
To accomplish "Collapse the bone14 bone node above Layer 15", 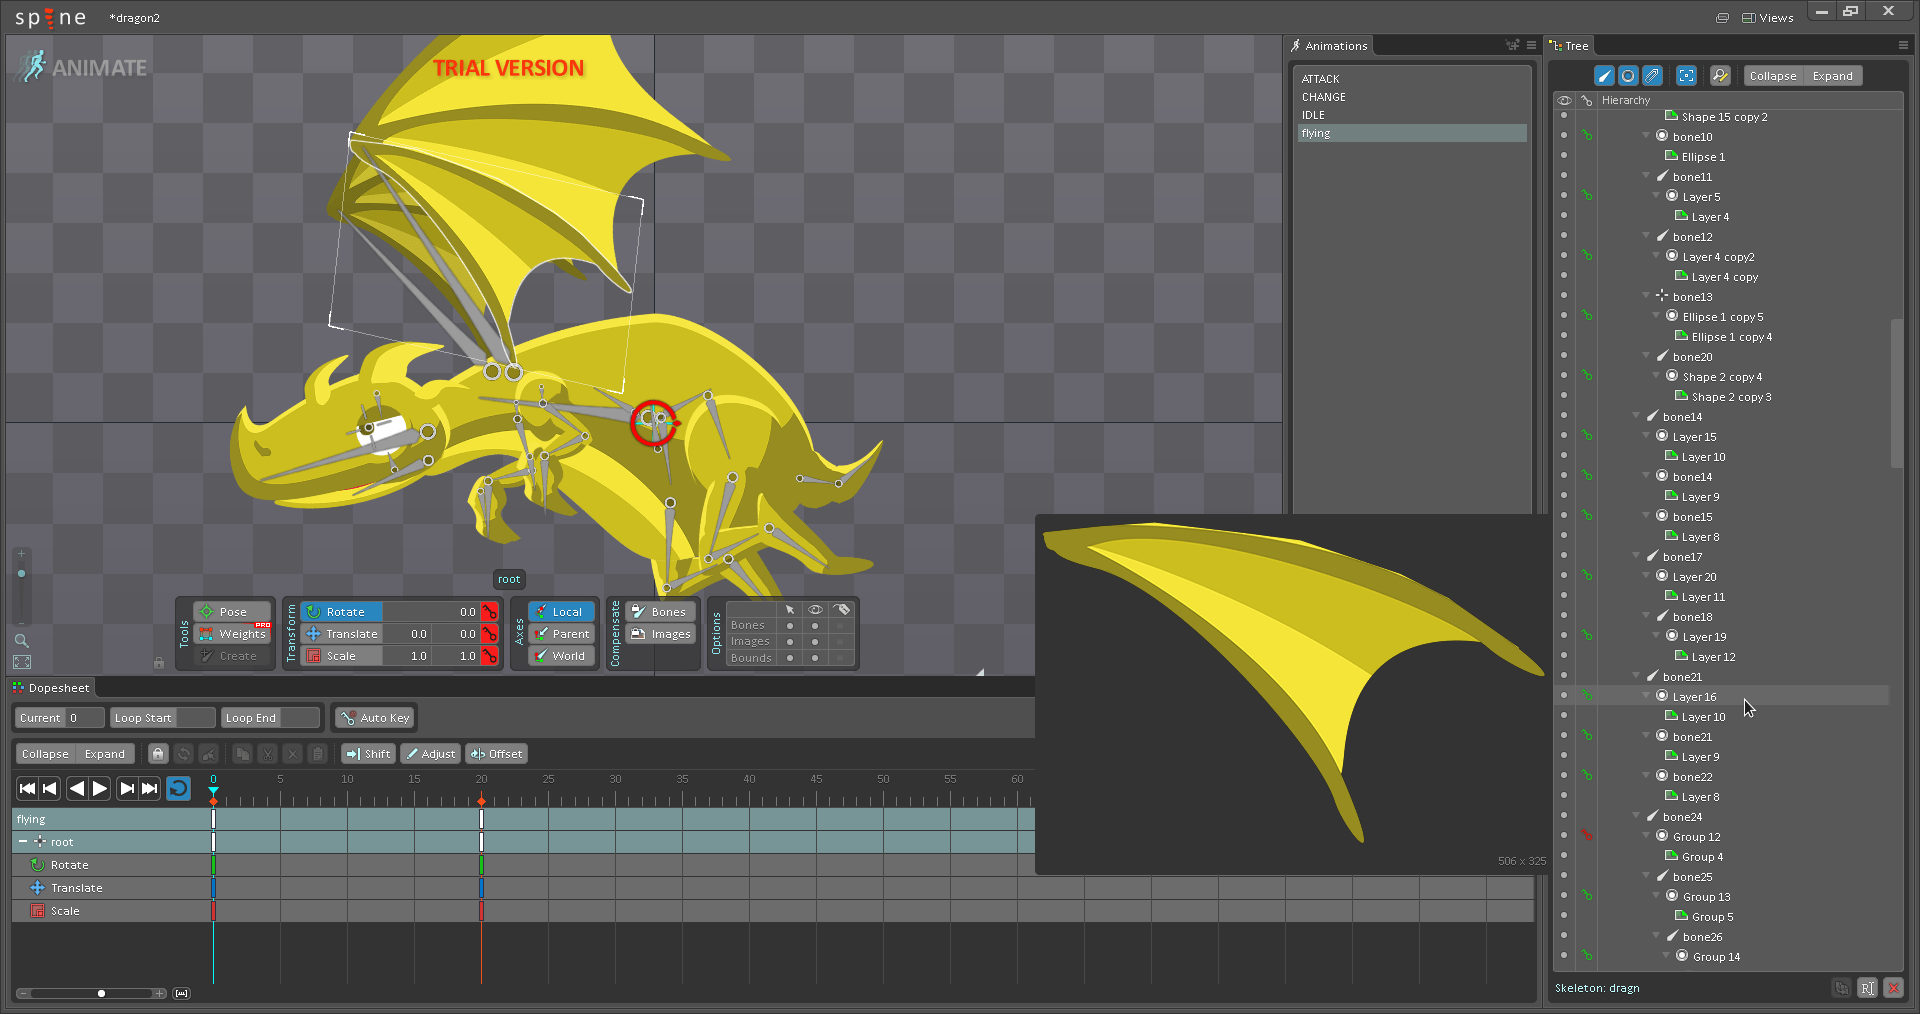I will [1636, 416].
